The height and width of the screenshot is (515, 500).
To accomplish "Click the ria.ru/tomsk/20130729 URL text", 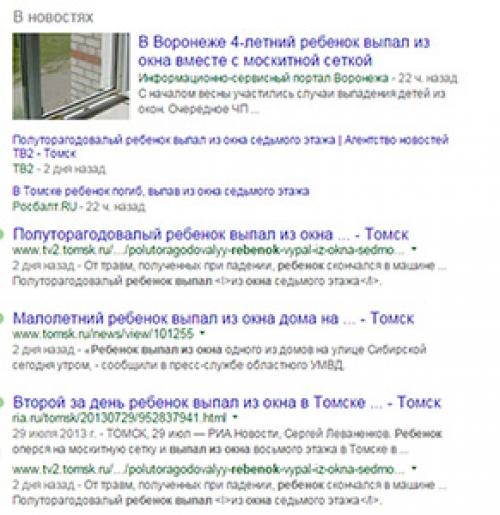I will coord(119,417).
